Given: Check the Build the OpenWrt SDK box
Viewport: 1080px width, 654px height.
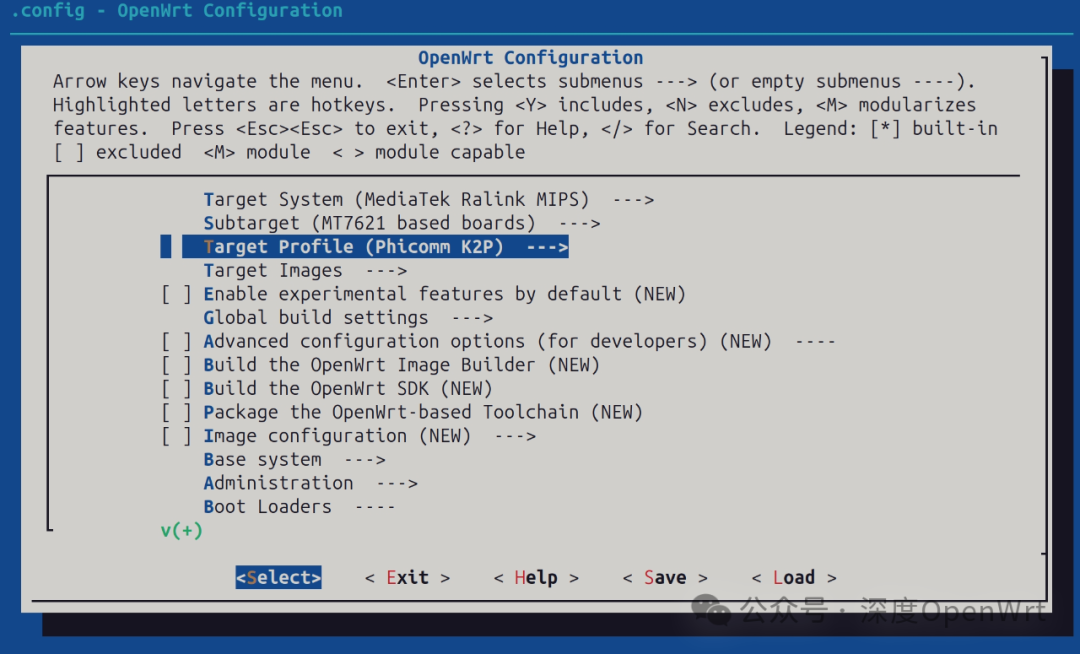Looking at the screenshot, I should coord(176,389).
